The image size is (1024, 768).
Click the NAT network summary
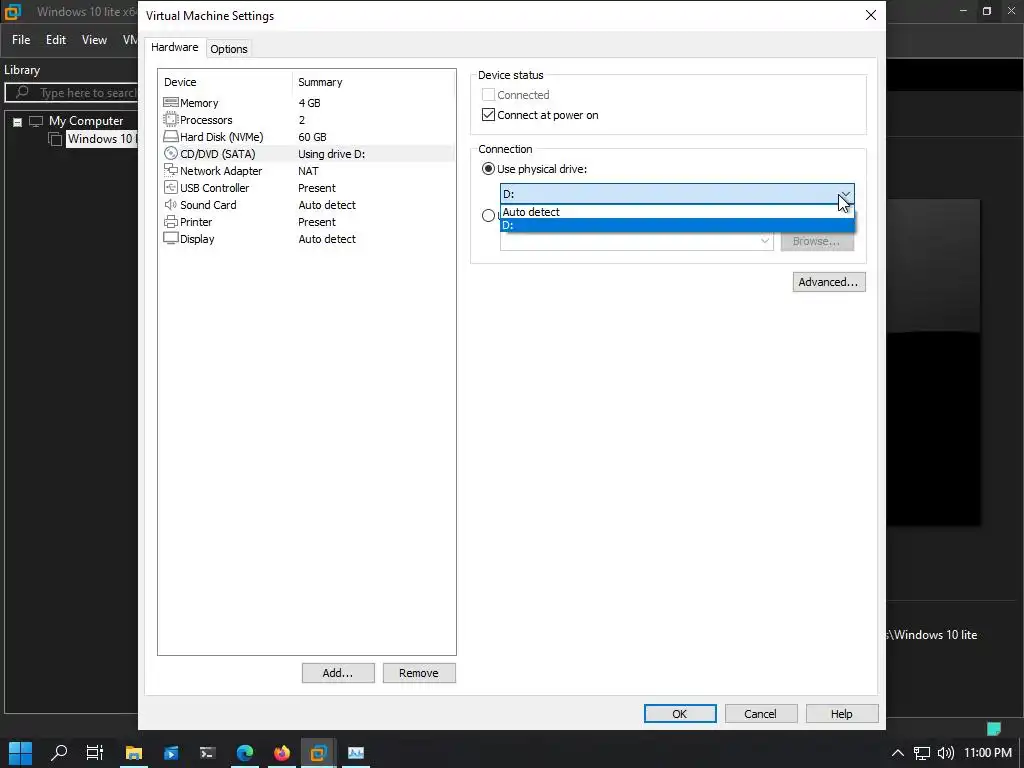pyautogui.click(x=308, y=170)
